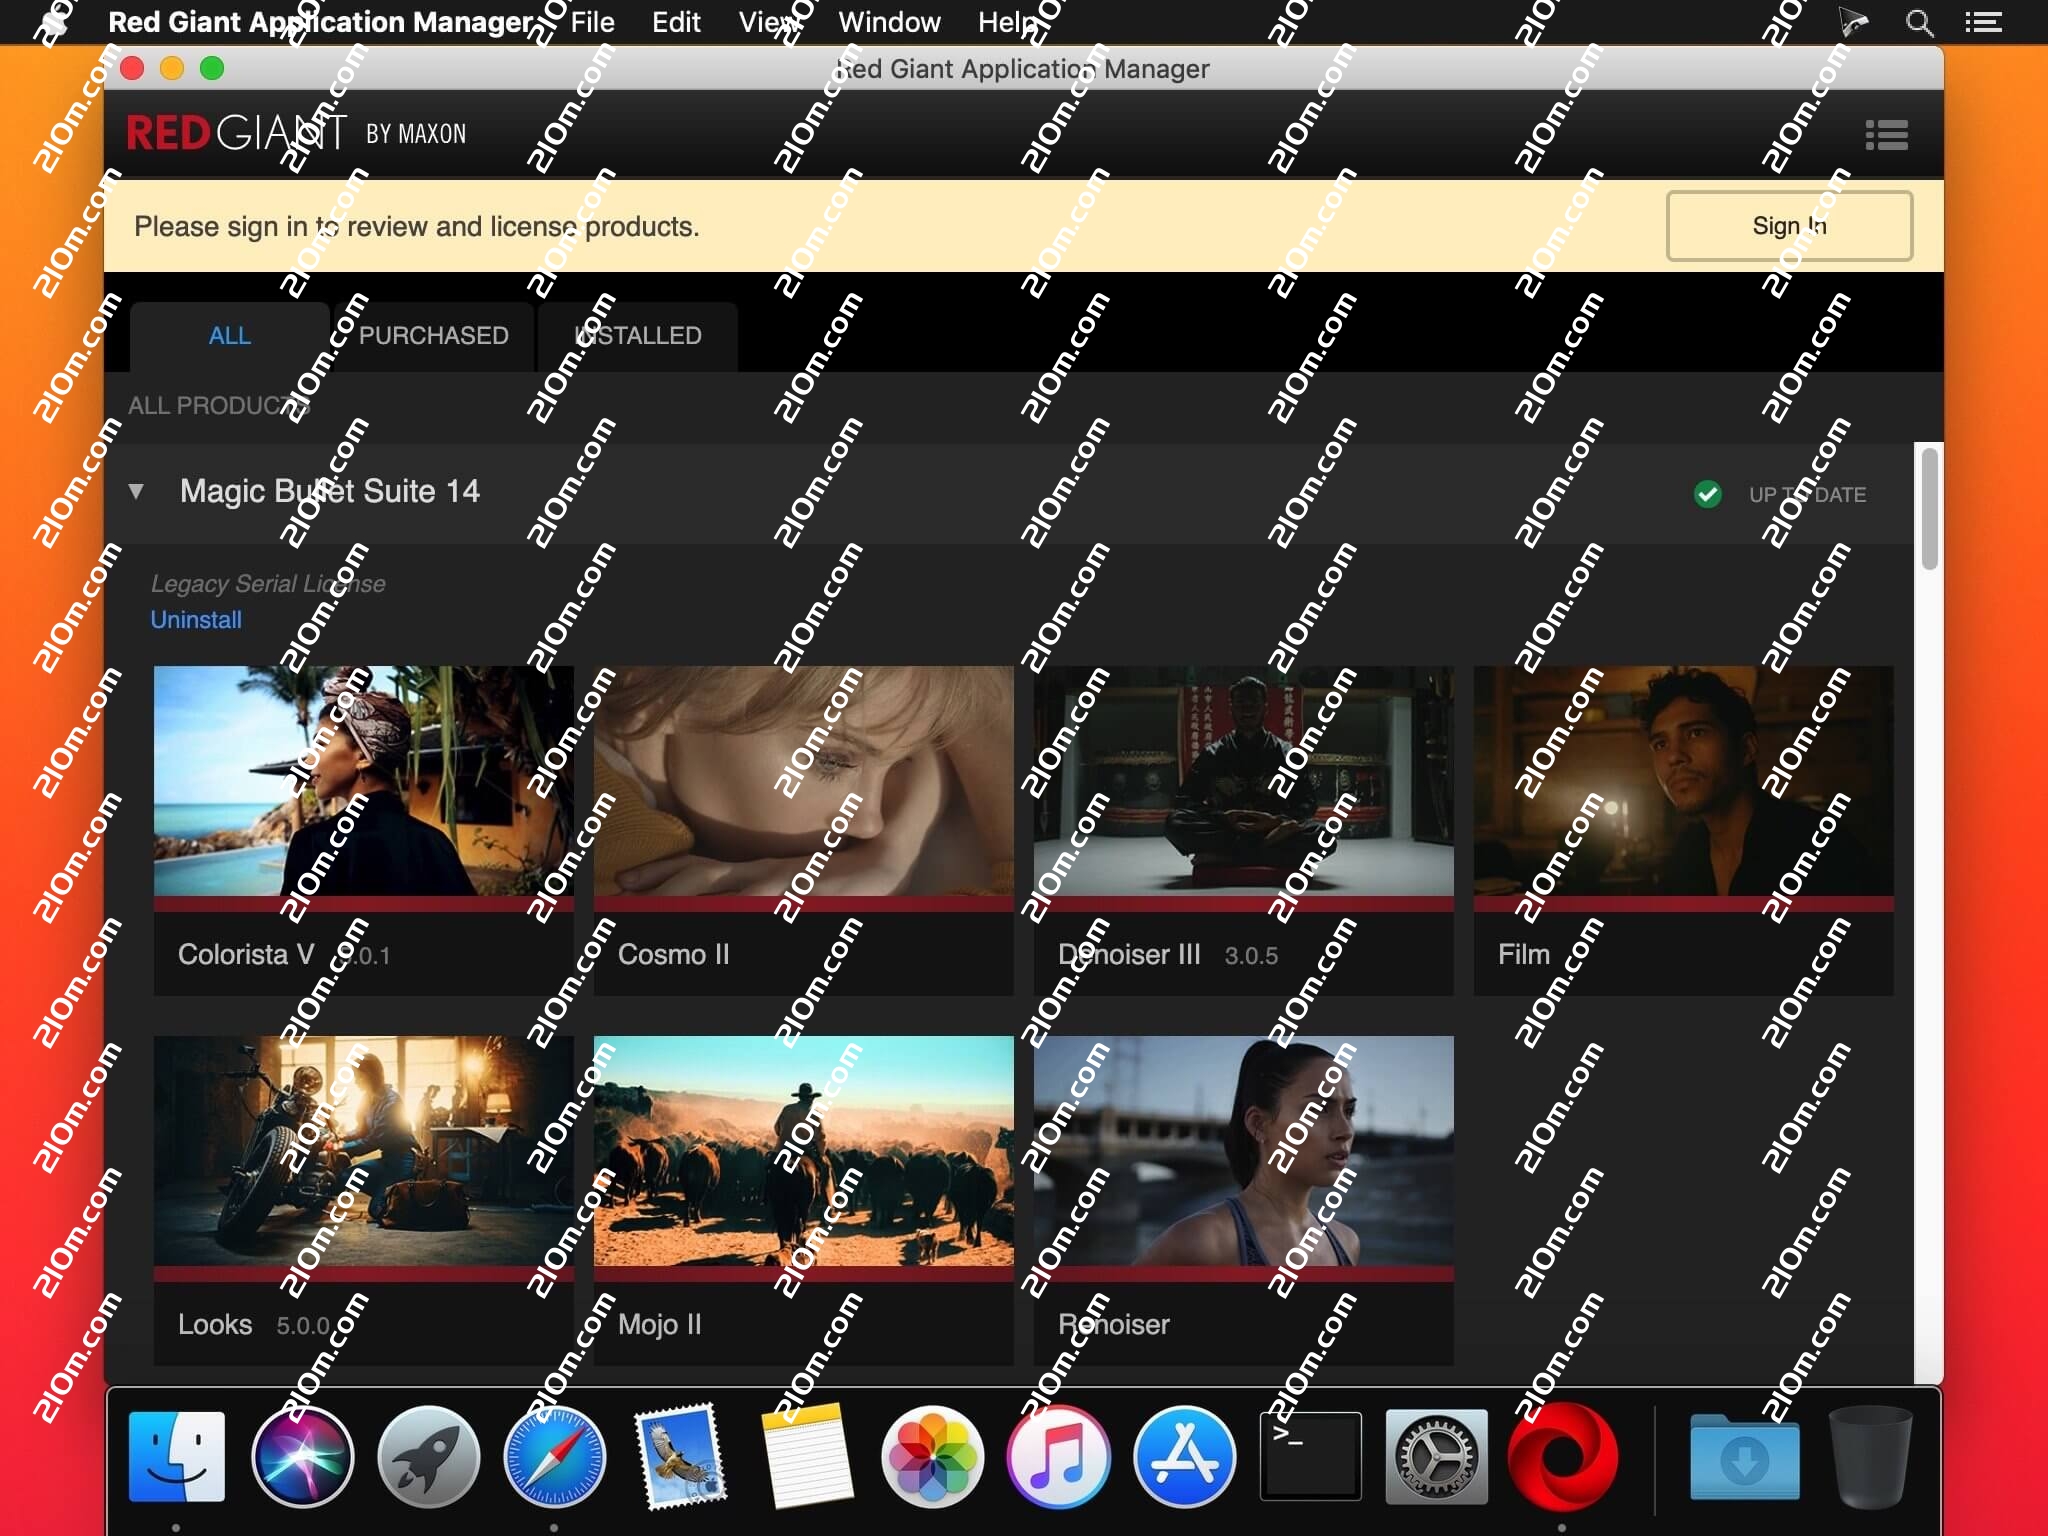
Task: Open the File menu
Action: coord(592,22)
